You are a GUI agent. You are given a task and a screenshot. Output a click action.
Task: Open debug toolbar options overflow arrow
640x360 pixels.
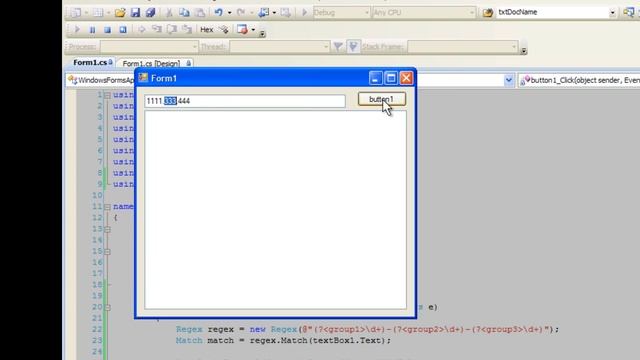pos(262,34)
